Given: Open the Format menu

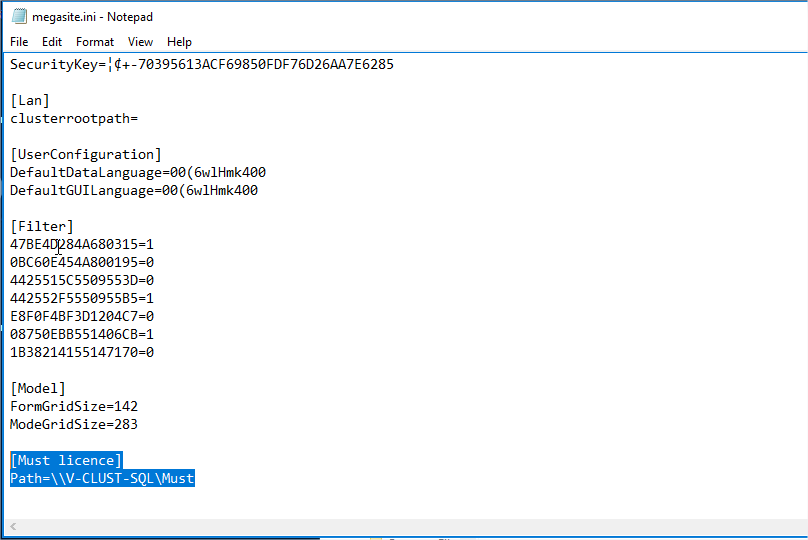Looking at the screenshot, I should (x=95, y=42).
